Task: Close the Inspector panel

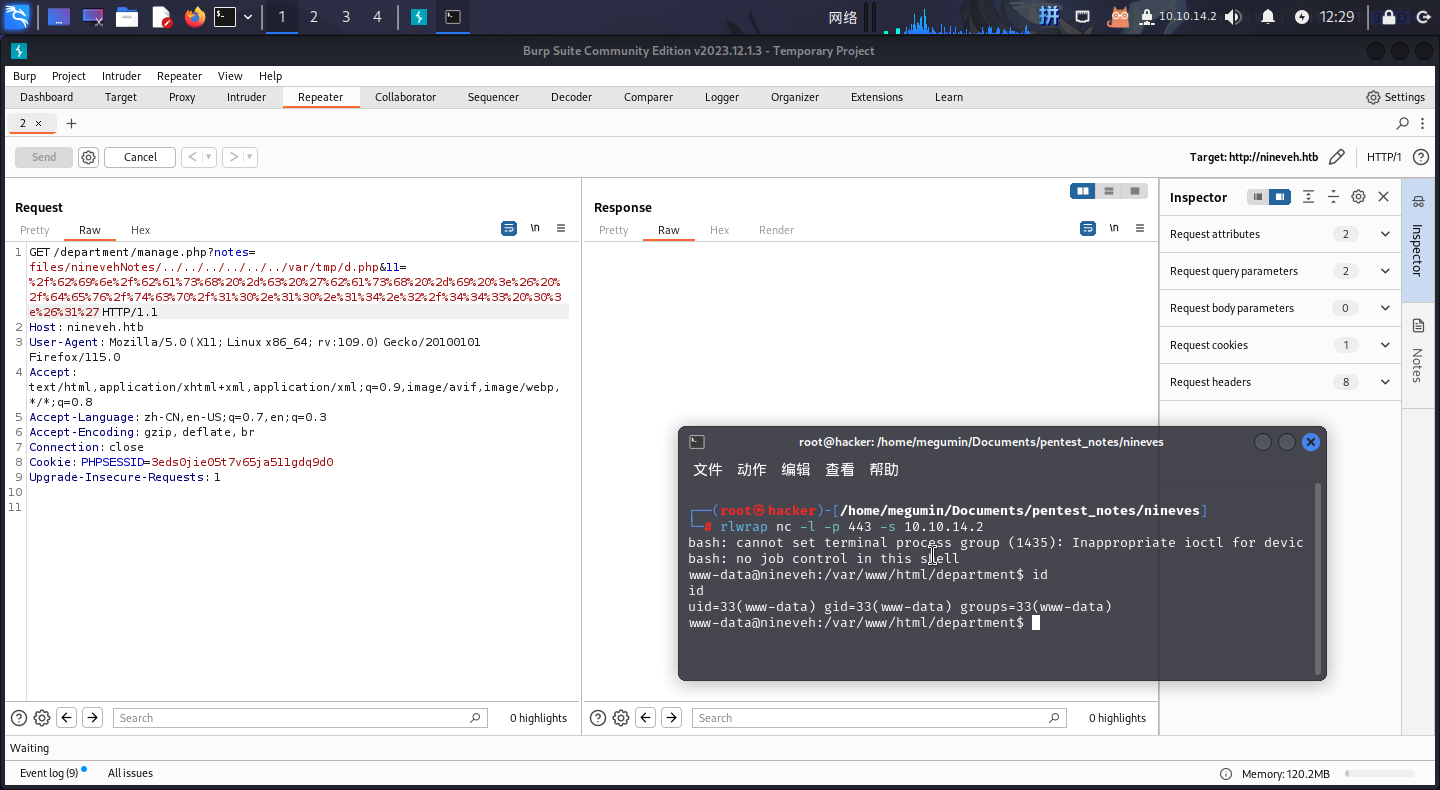Action: (1384, 197)
